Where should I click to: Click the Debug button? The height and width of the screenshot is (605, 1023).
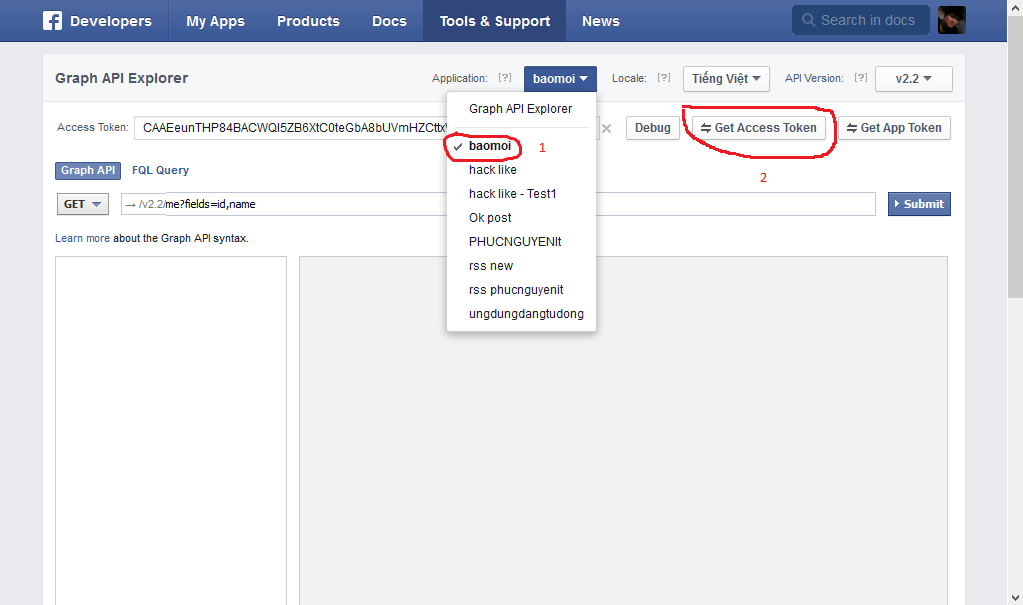[x=652, y=128]
